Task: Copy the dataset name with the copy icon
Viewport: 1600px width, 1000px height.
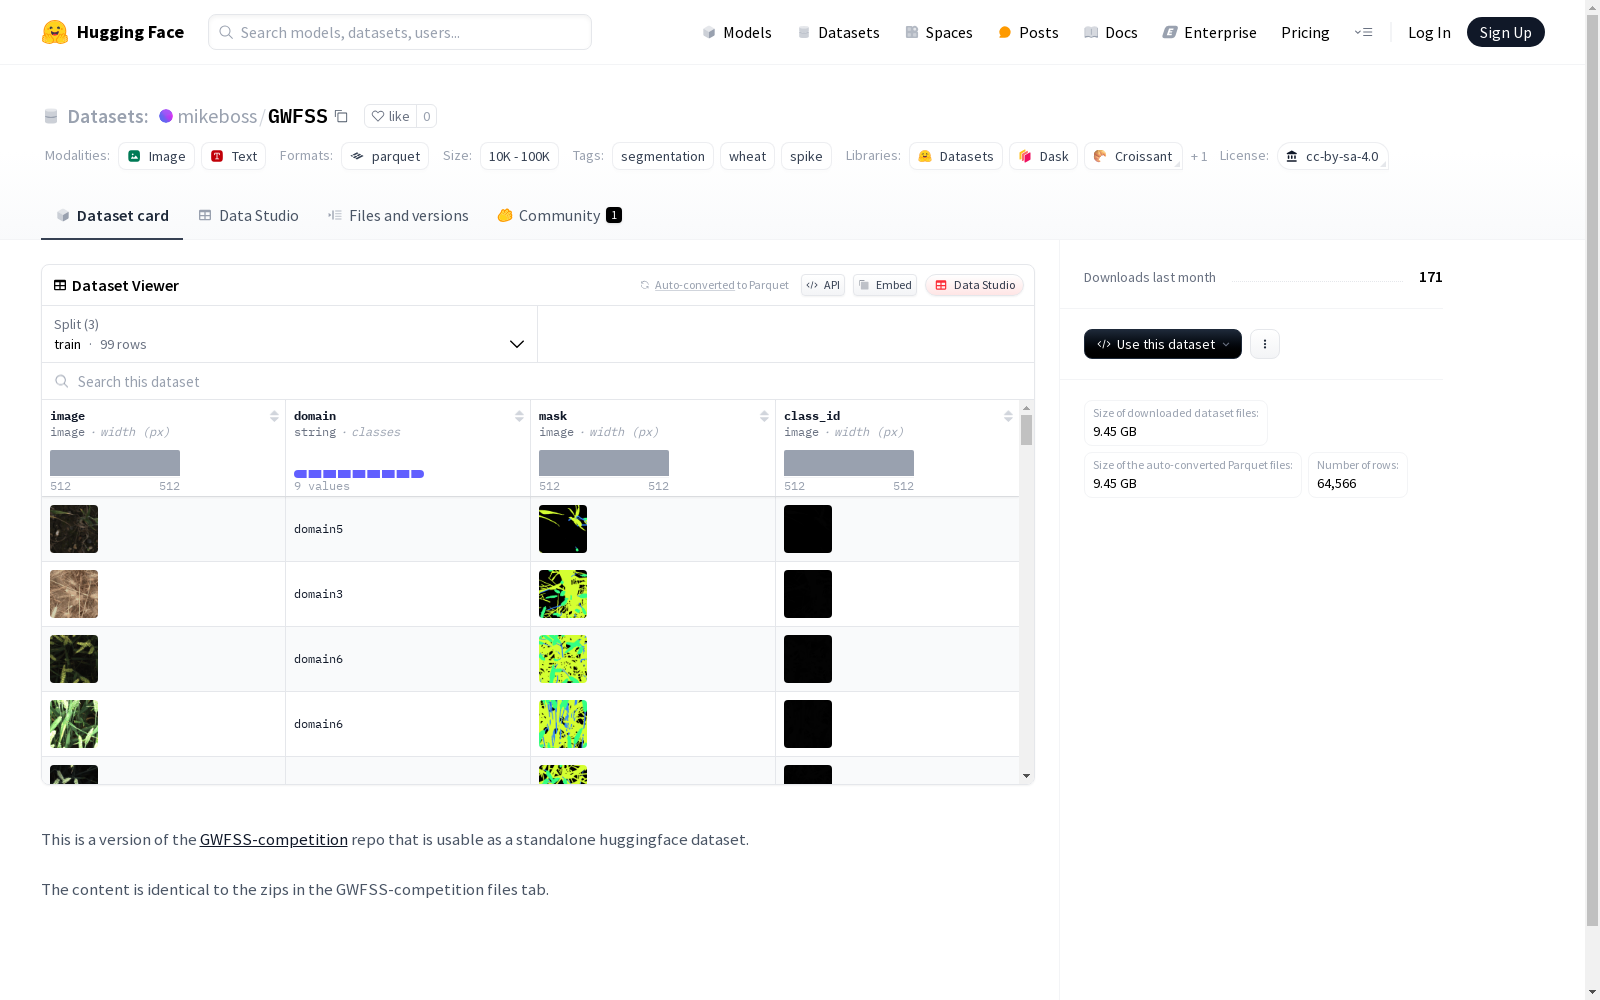Action: click(x=341, y=116)
